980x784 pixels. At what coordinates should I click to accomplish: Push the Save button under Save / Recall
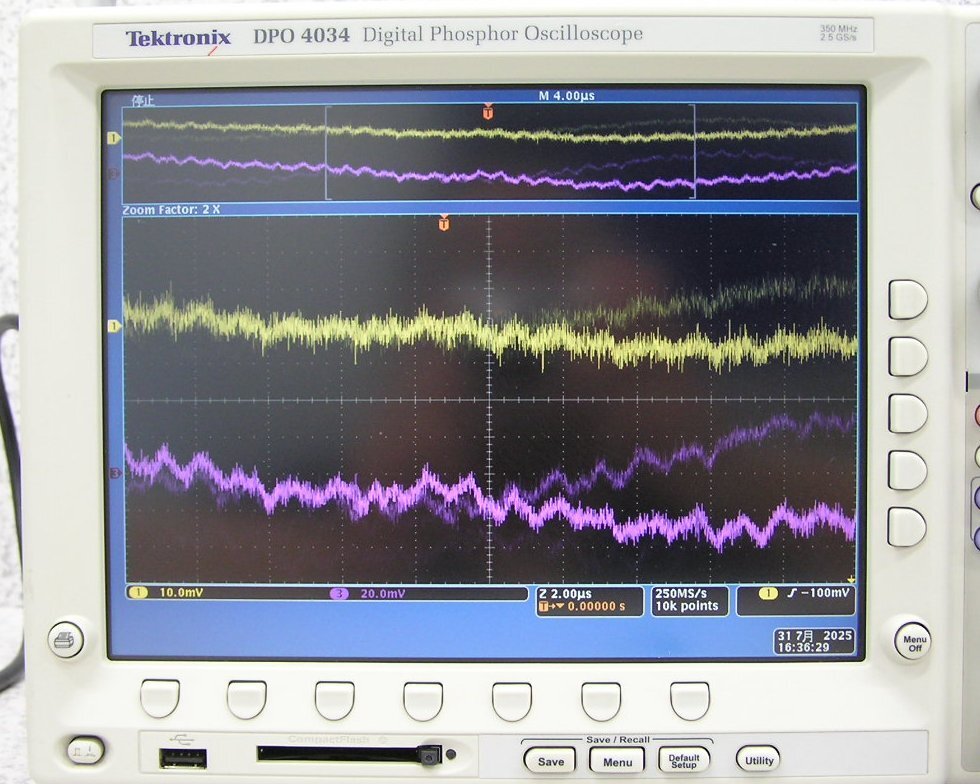tap(550, 761)
